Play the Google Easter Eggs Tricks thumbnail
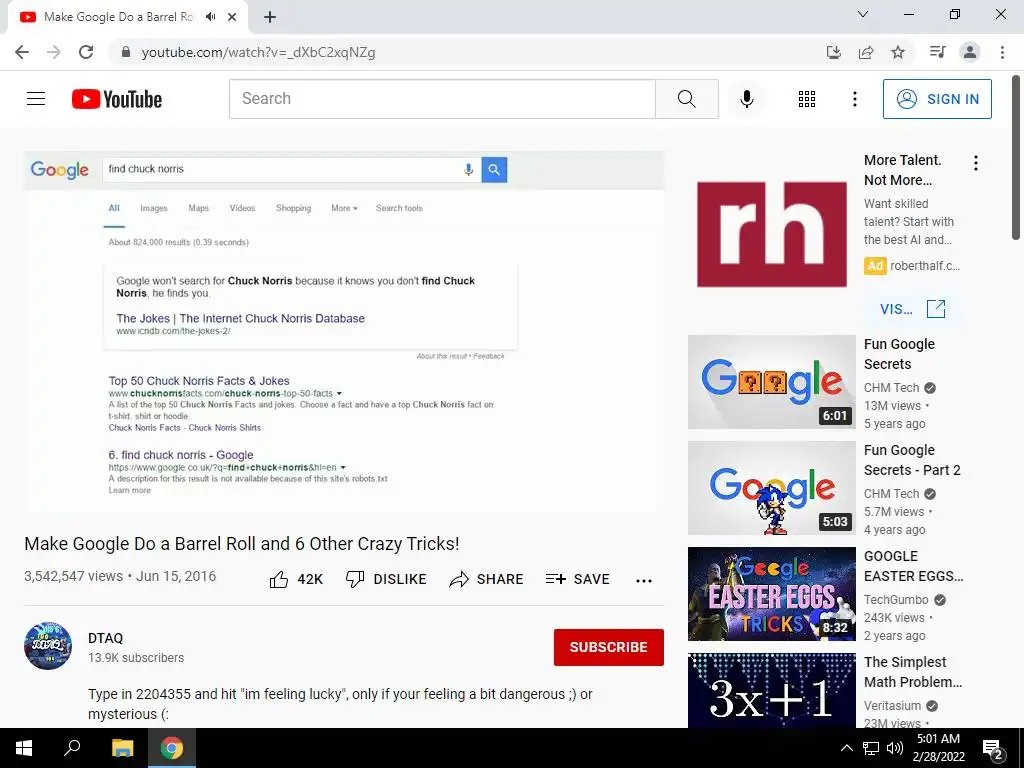This screenshot has width=1024, height=768. [x=771, y=594]
